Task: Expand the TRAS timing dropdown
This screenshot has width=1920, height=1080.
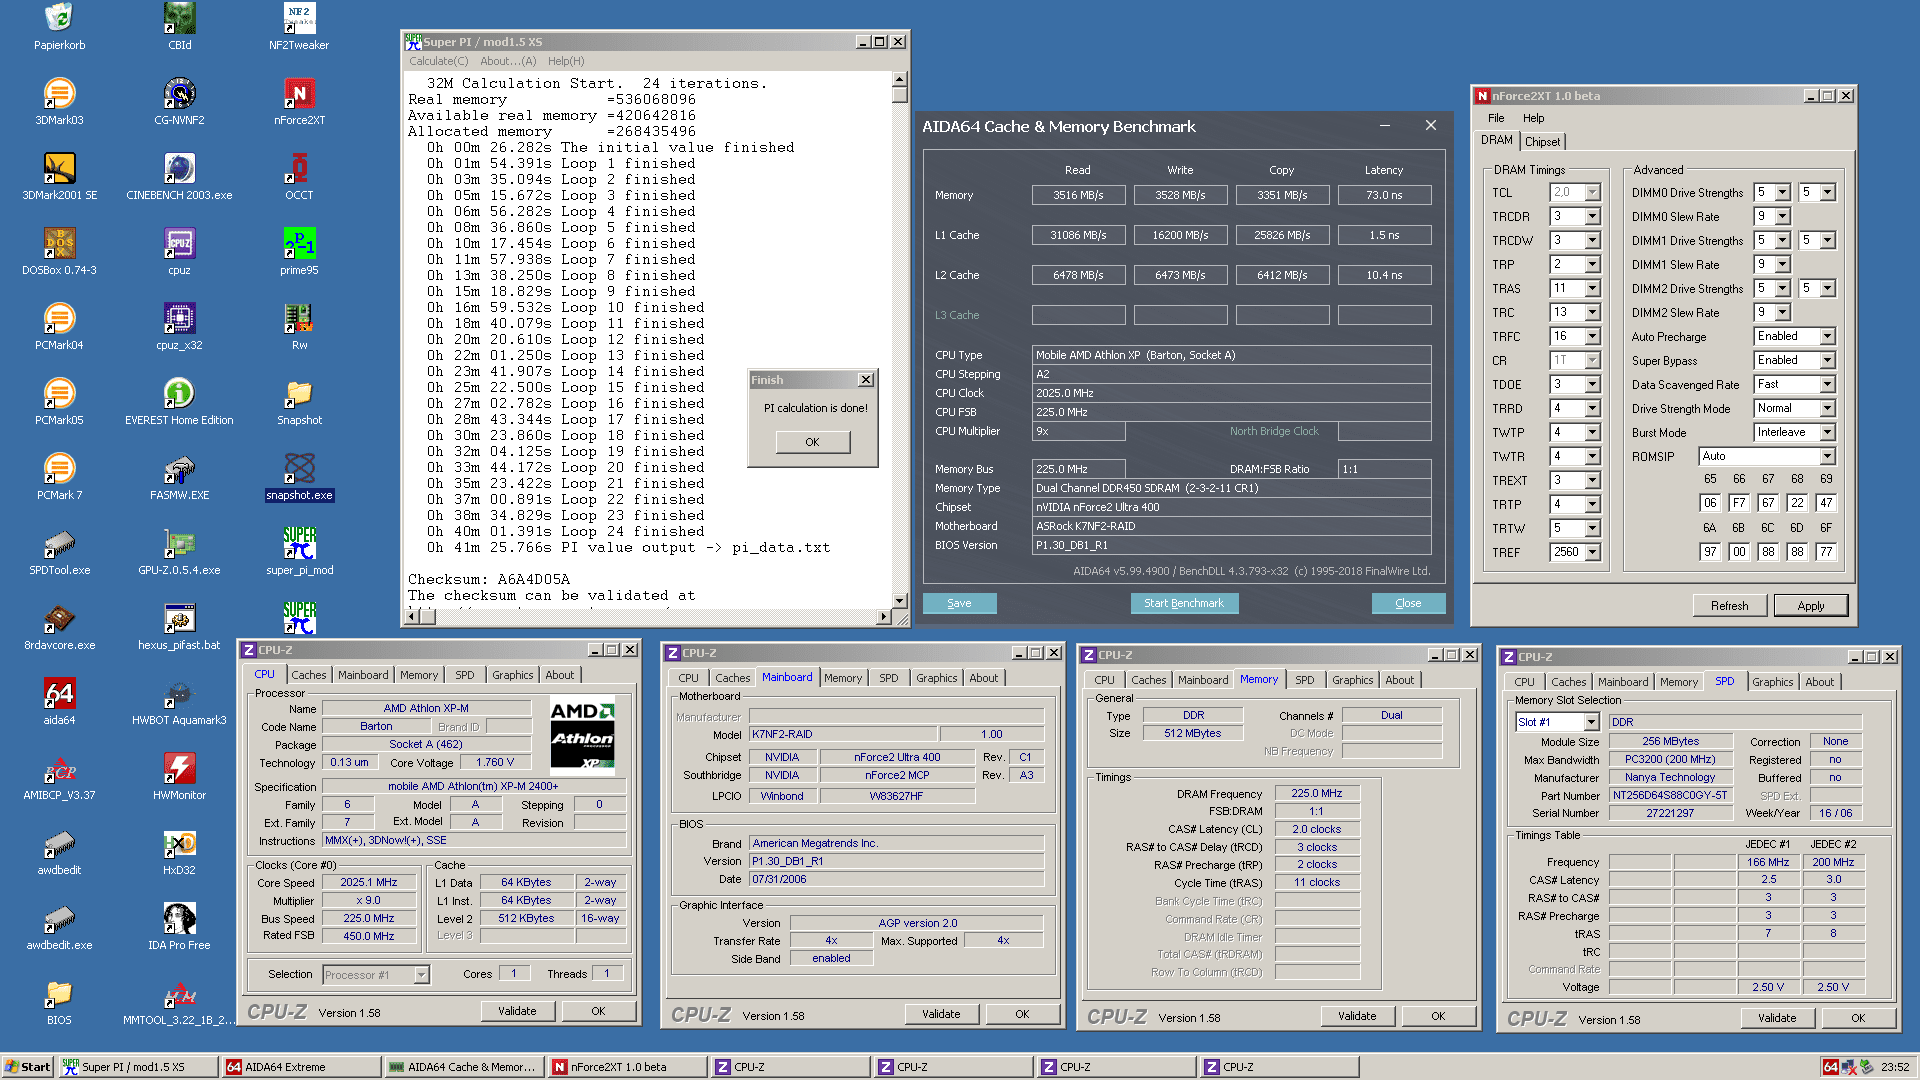Action: 1592,289
